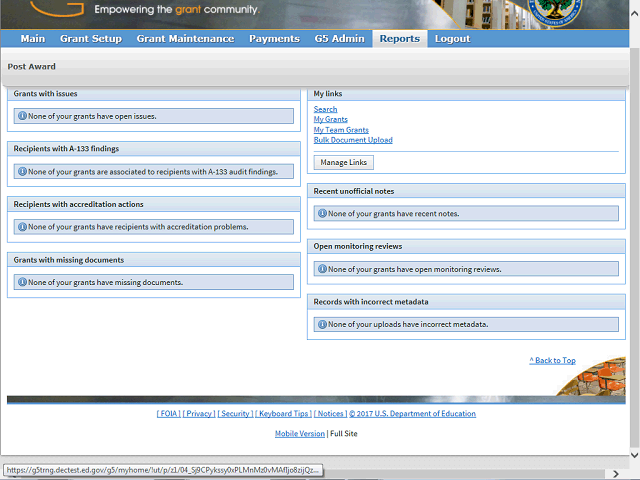Viewport: 640px width, 480px height.
Task: Open the My Team Grants link
Action: point(341,130)
